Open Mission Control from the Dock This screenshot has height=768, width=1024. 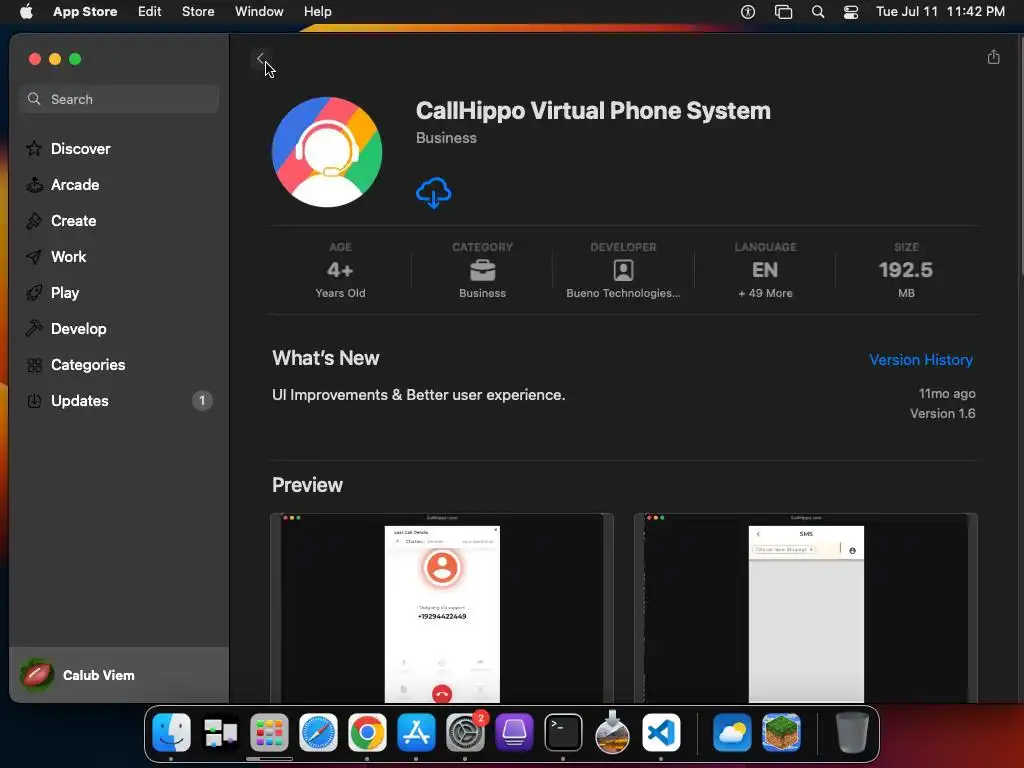click(x=220, y=733)
